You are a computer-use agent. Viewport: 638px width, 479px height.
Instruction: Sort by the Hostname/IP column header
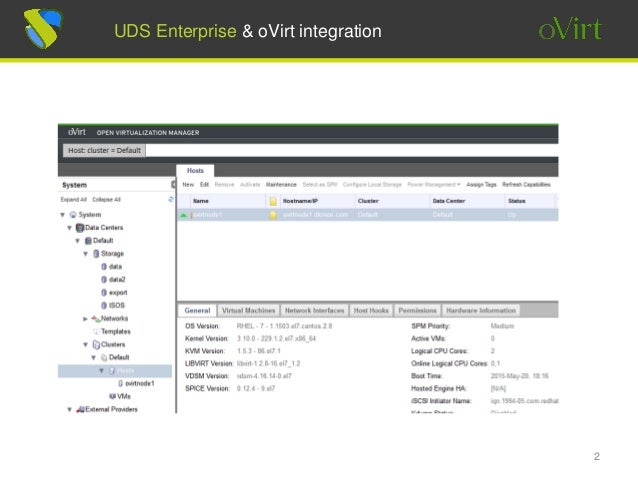click(x=317, y=201)
